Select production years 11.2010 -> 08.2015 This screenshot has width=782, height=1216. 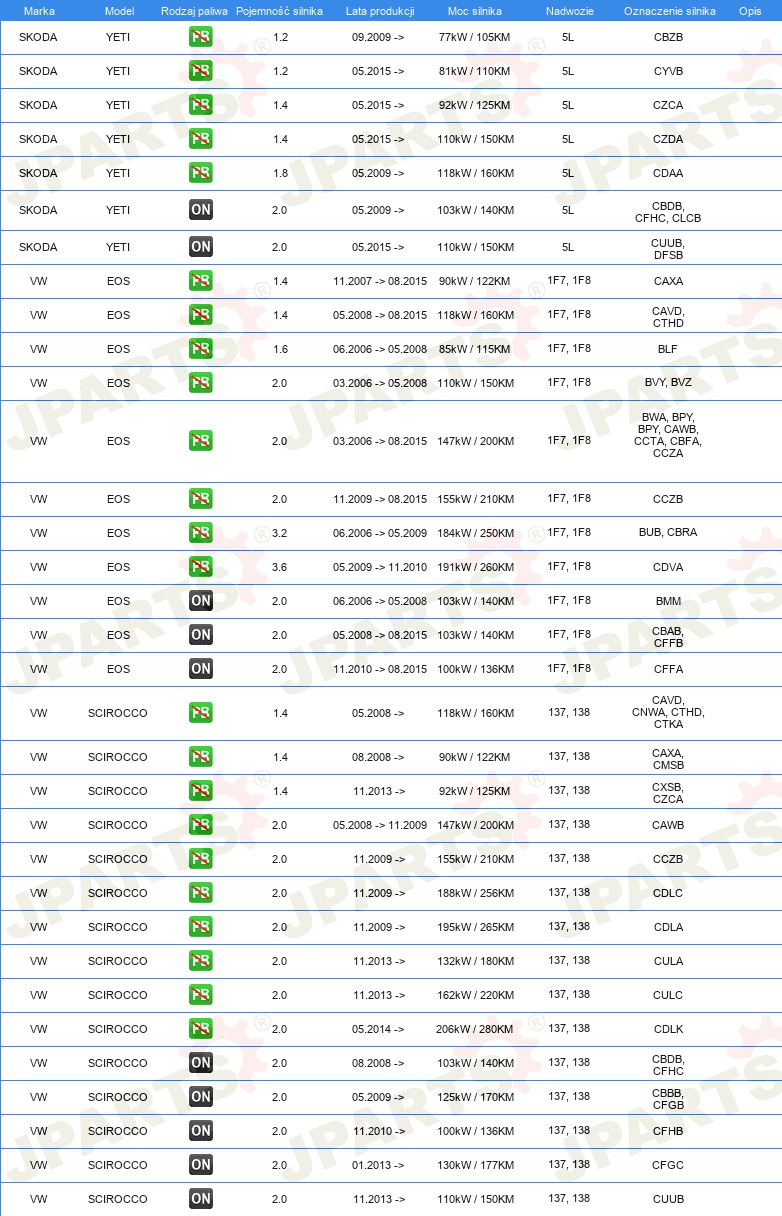click(380, 669)
